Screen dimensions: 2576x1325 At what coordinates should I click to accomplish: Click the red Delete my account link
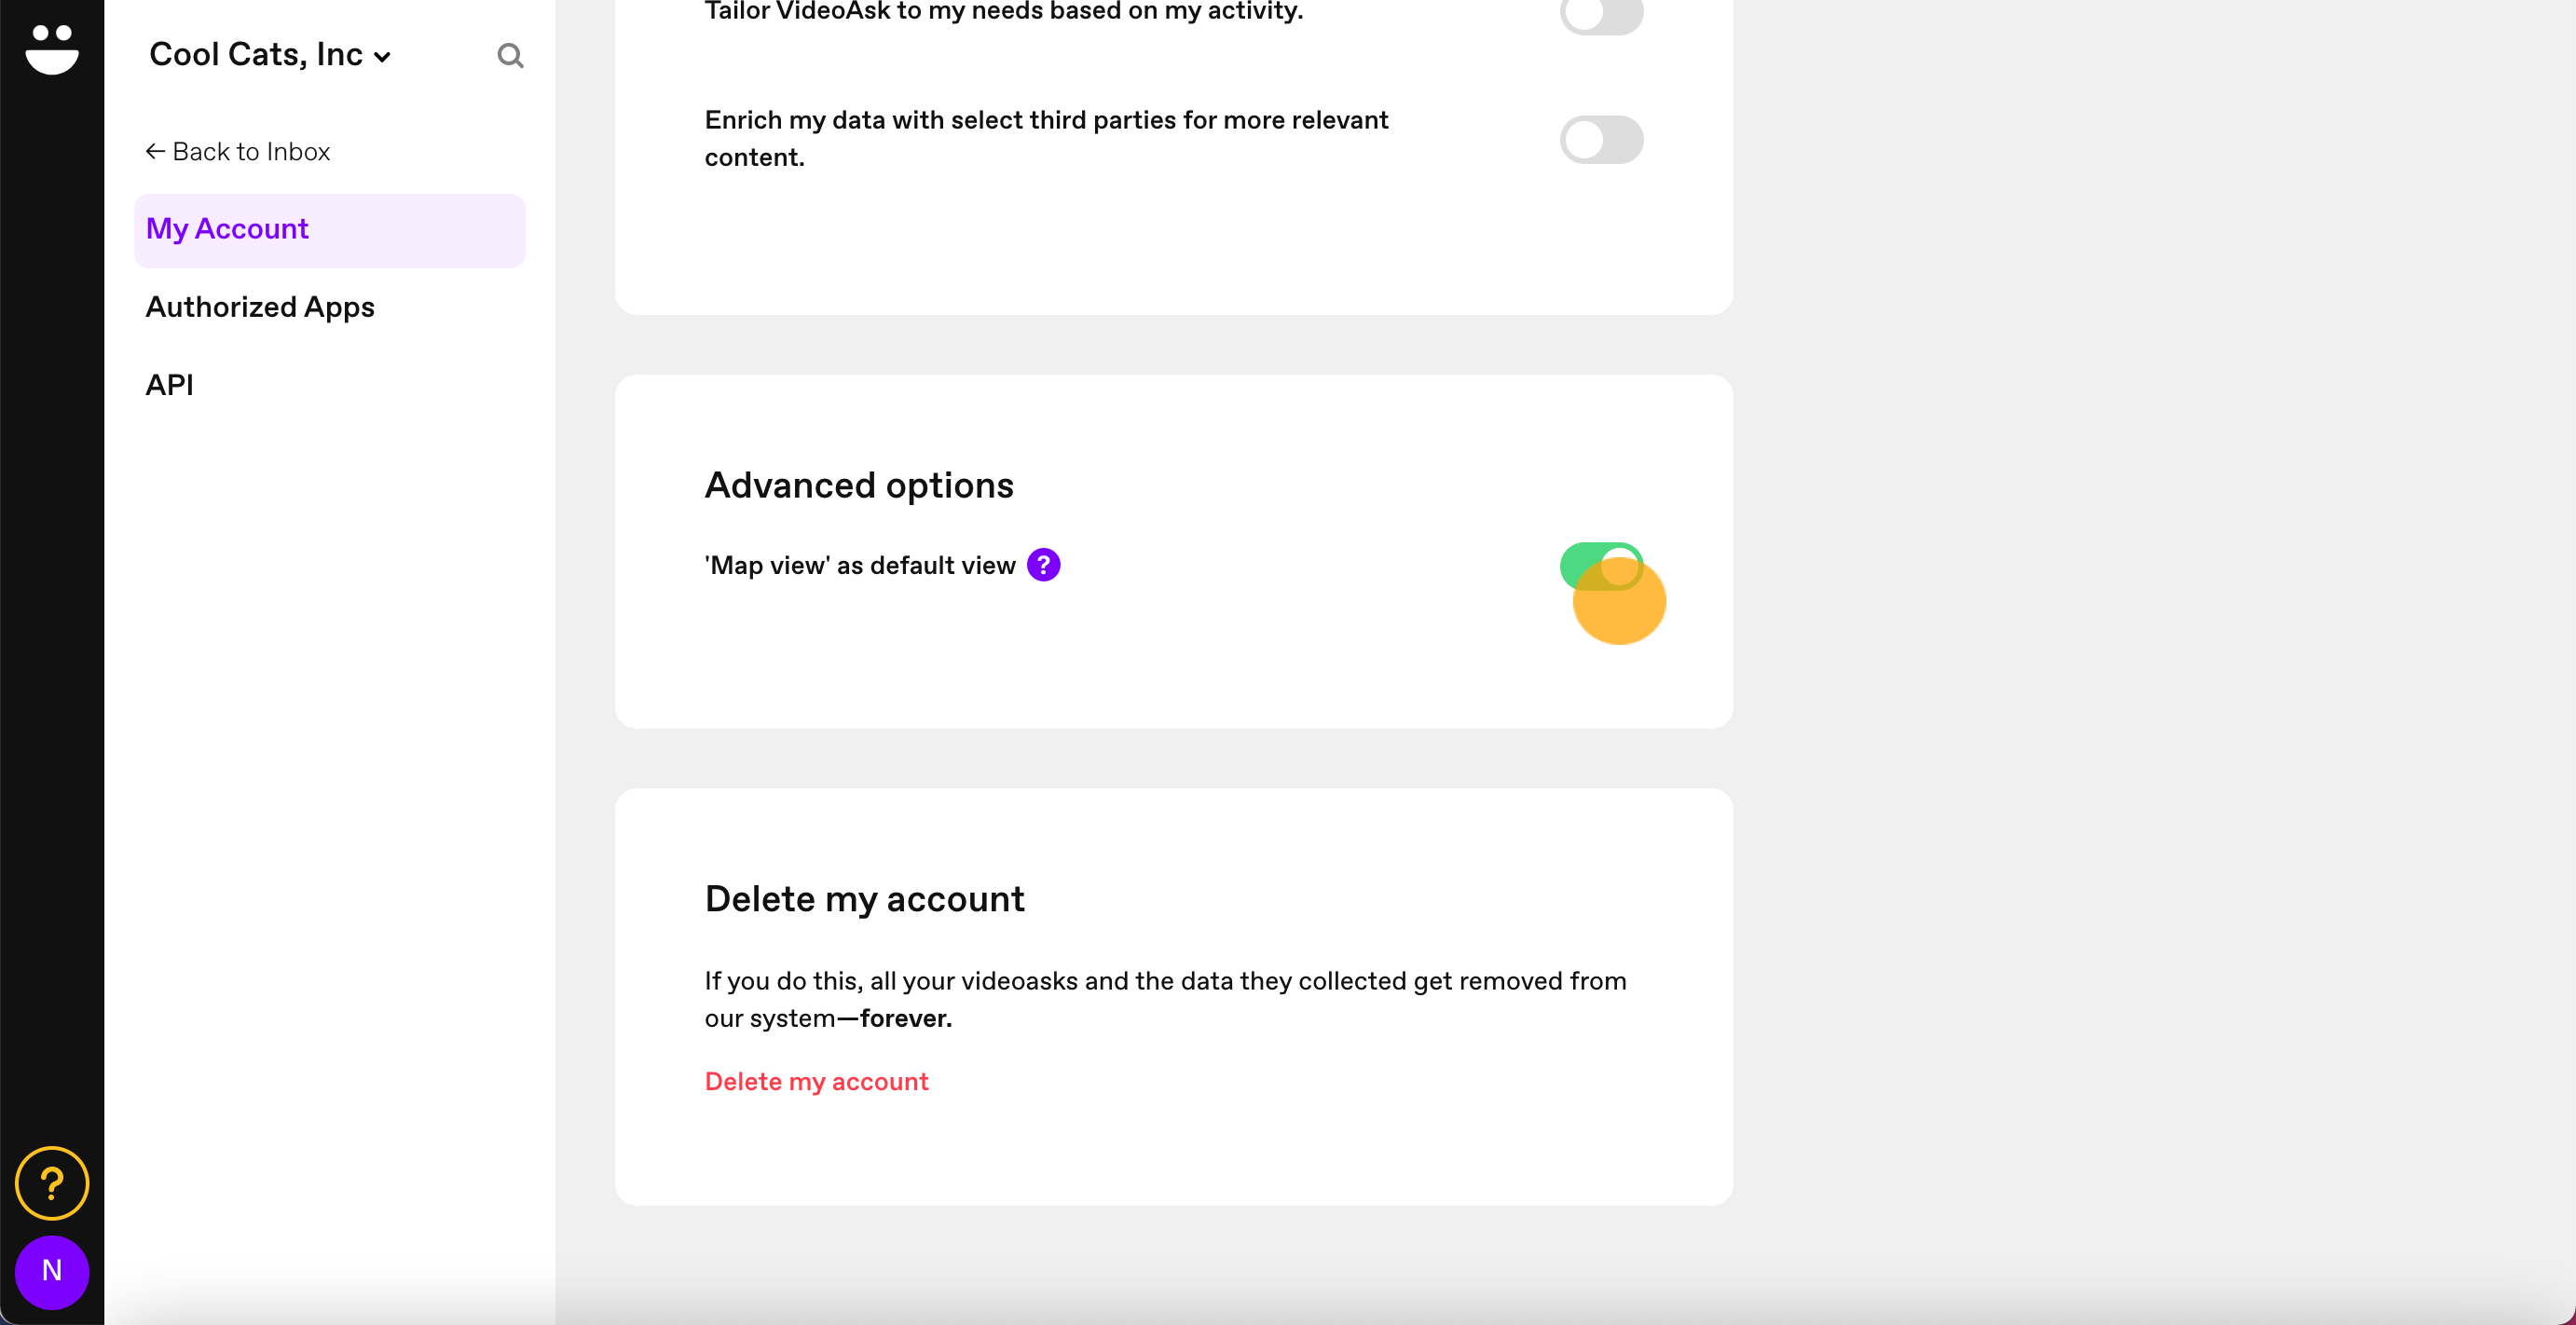(x=816, y=1081)
